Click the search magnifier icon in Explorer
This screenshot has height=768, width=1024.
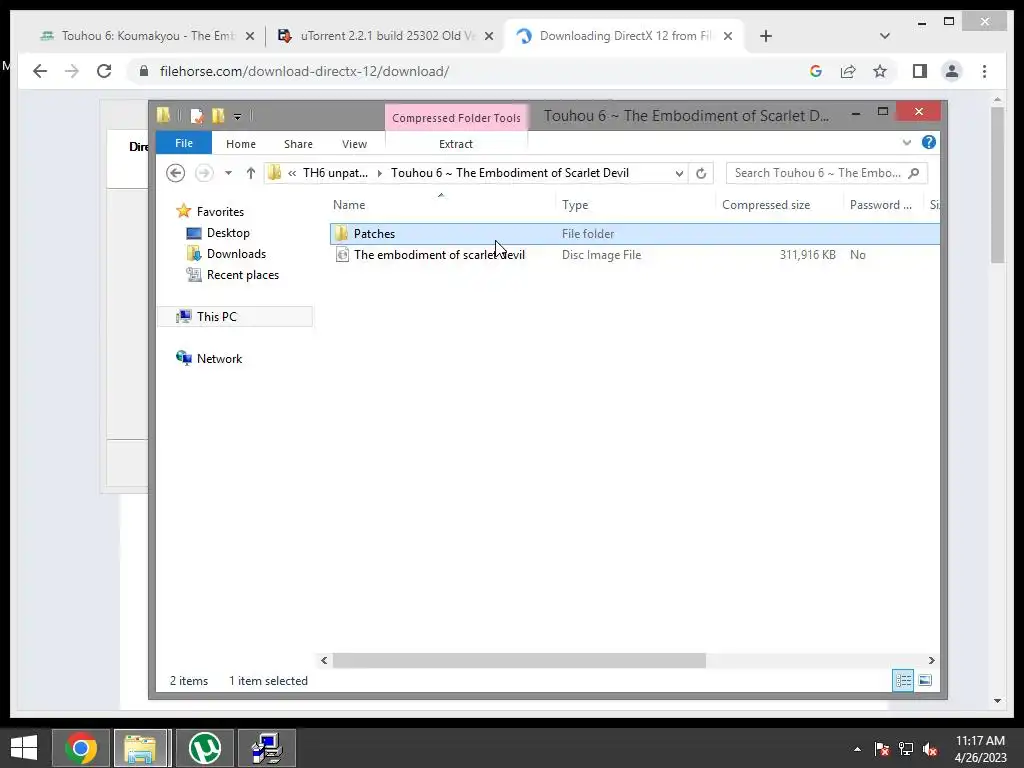(x=914, y=173)
